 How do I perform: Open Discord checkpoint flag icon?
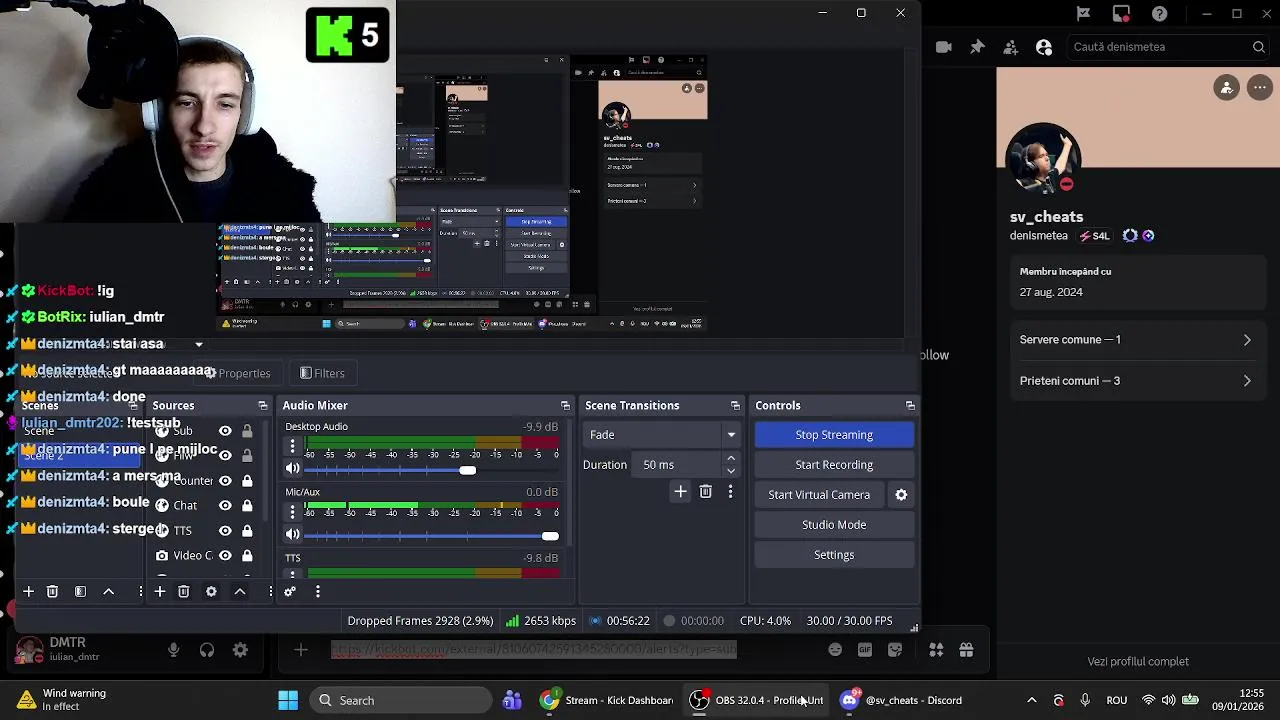point(1083,14)
